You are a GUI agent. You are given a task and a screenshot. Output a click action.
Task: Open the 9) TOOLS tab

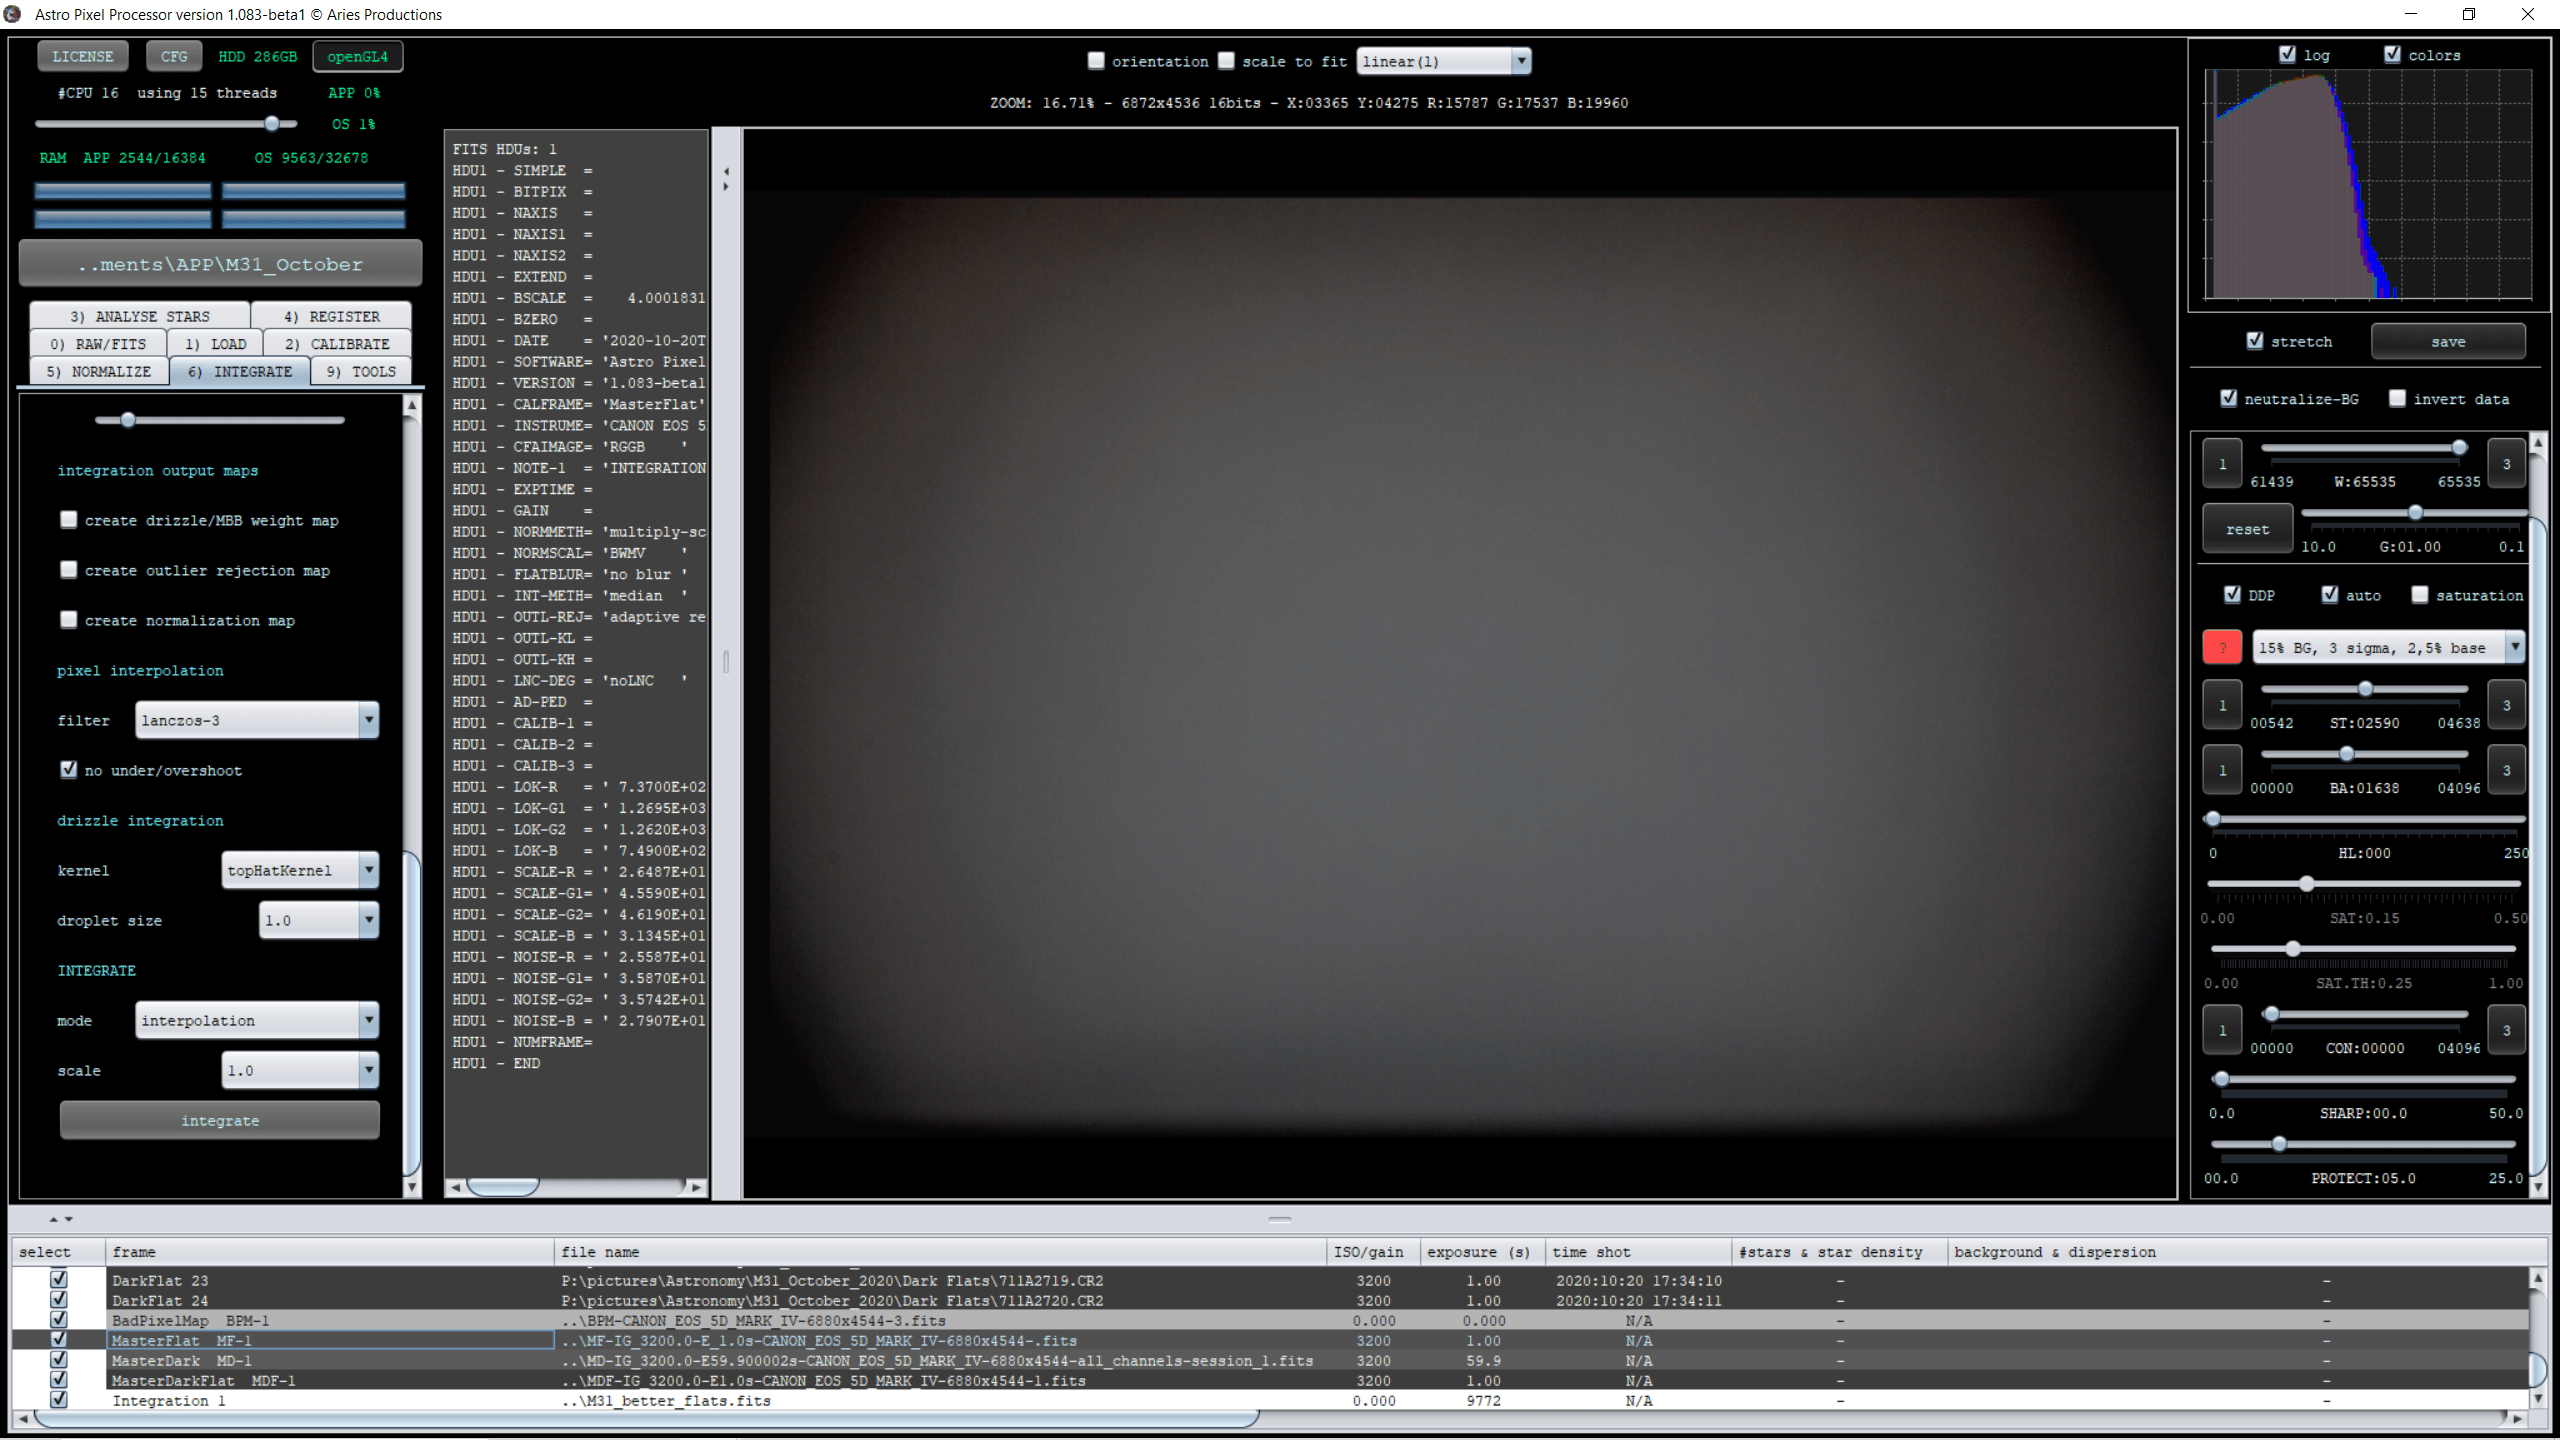tap(361, 371)
